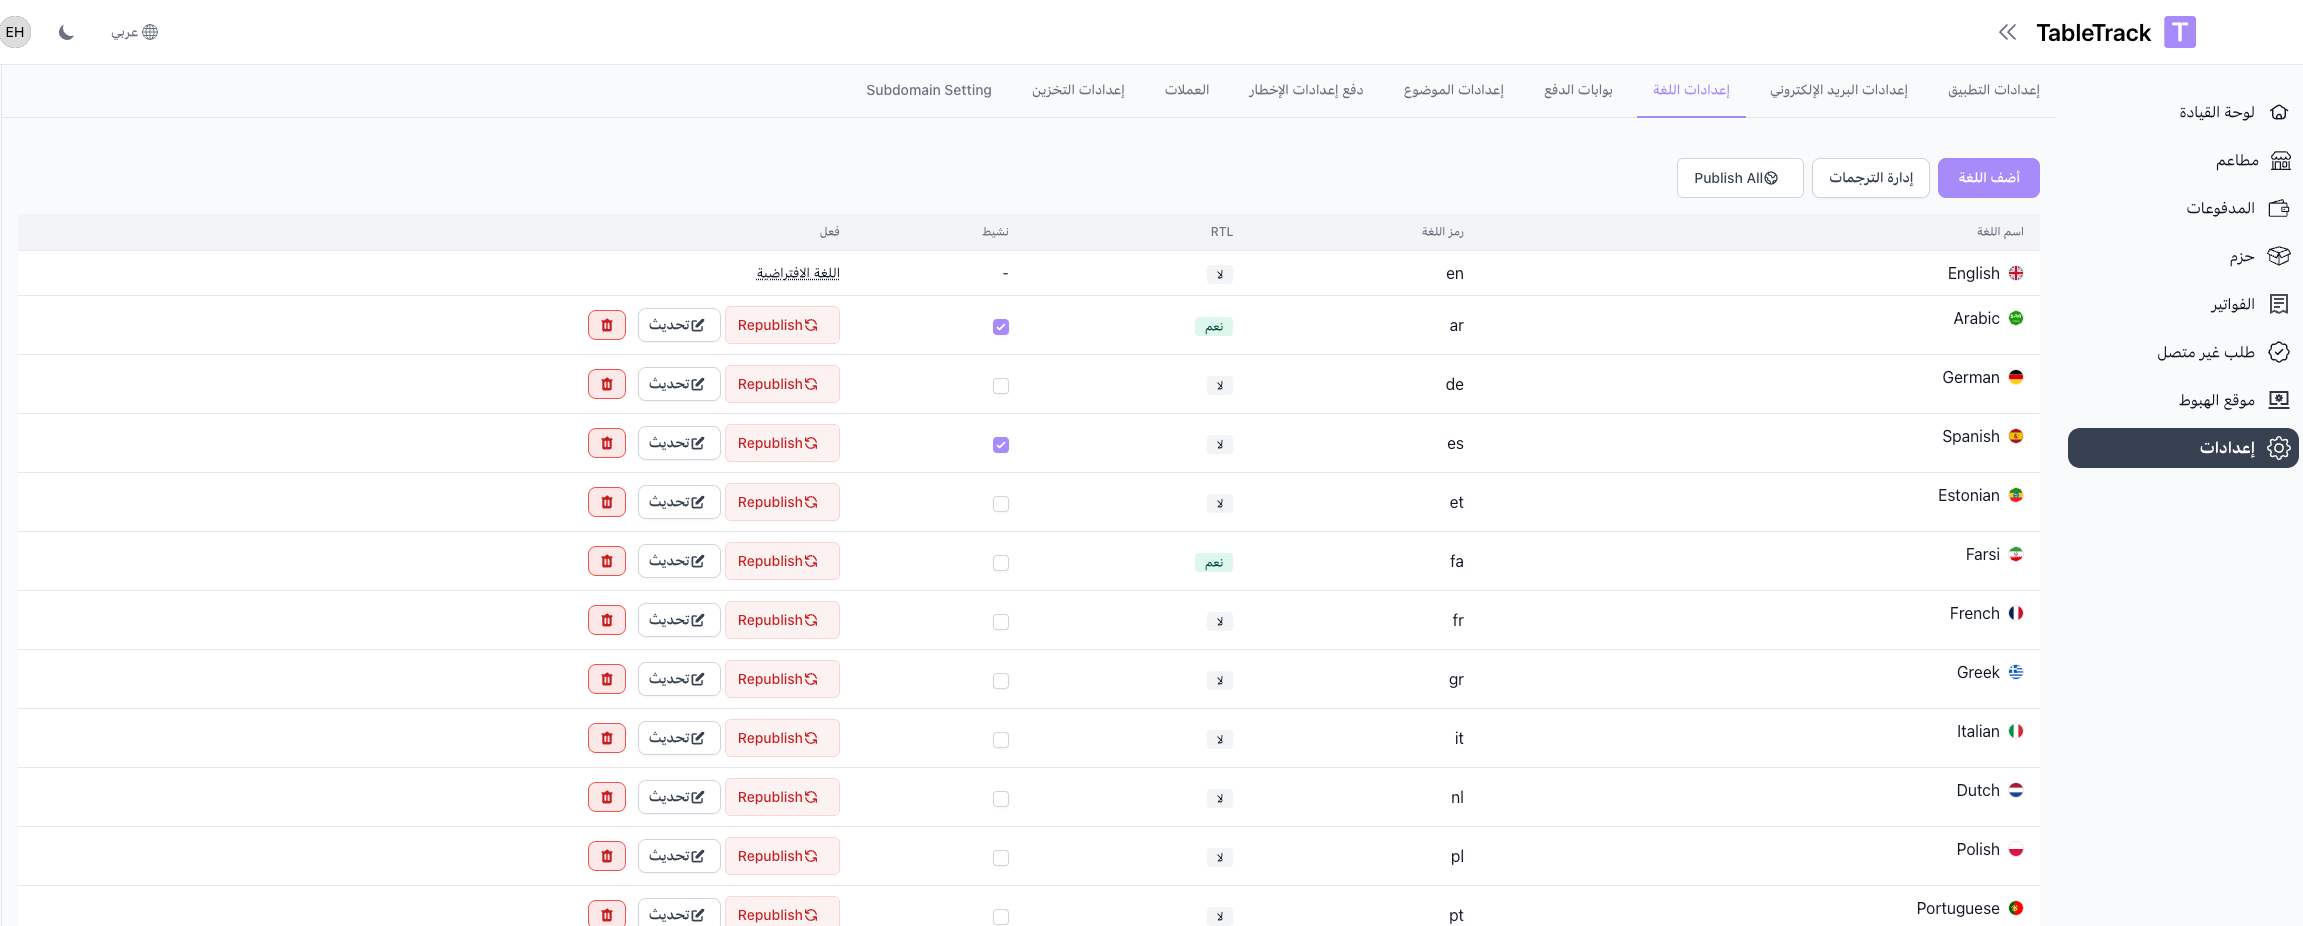
Task: Click the Publish All button
Action: 1739,178
